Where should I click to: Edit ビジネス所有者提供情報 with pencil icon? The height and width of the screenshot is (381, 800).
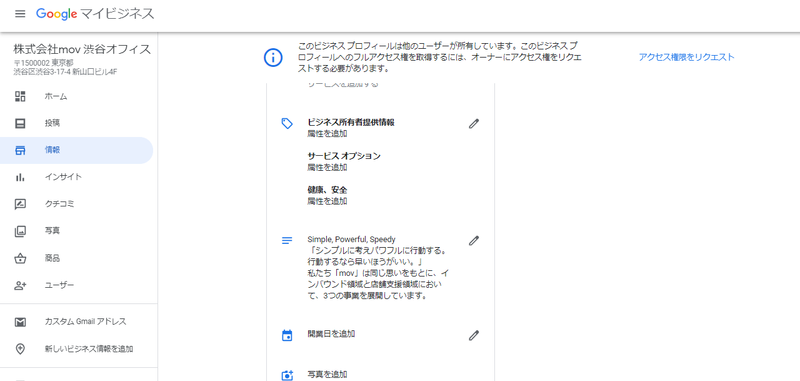[474, 123]
